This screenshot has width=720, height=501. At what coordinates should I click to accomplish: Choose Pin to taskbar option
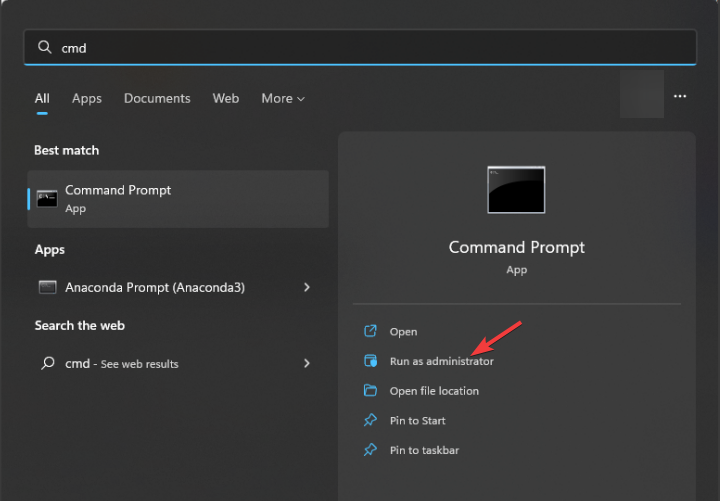(x=424, y=450)
